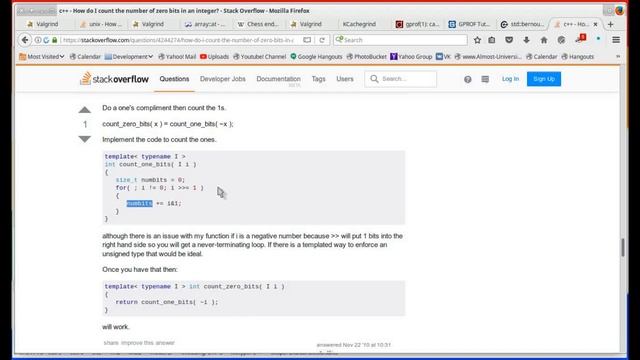Click the text 'will work.'
Screen dimensions: 640x360
click(x=116, y=327)
